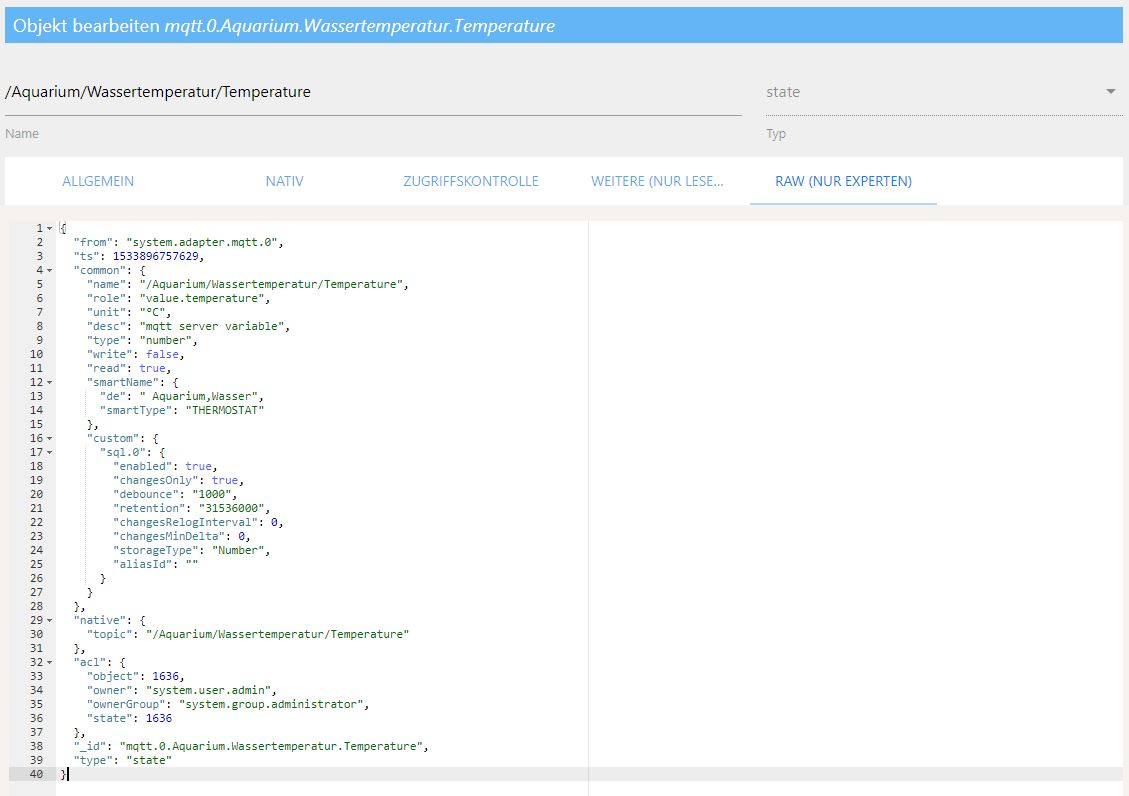
Task: Click the "state": 1636 line
Action: coord(129,718)
